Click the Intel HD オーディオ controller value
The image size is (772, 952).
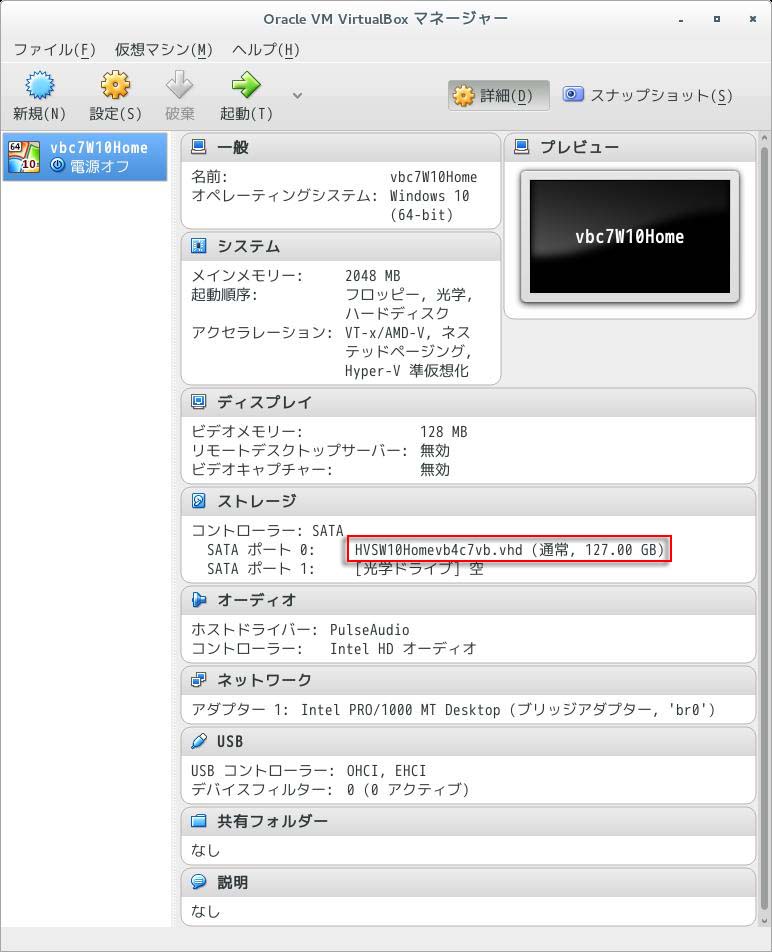point(403,648)
